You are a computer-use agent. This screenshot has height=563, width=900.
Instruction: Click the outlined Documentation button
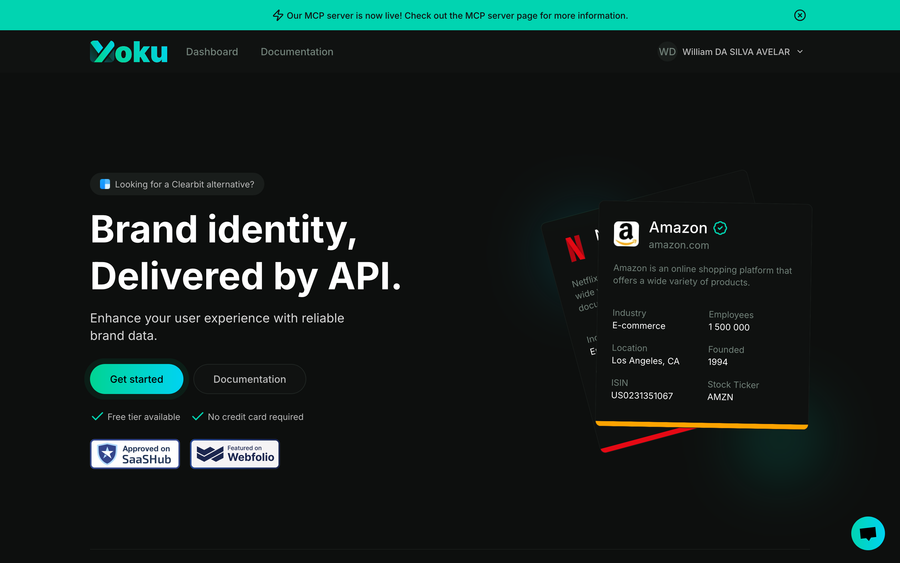(250, 379)
